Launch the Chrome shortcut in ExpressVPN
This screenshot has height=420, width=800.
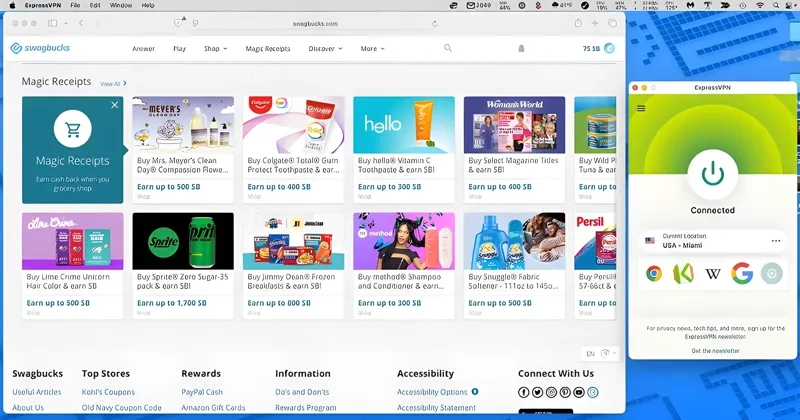click(x=654, y=274)
